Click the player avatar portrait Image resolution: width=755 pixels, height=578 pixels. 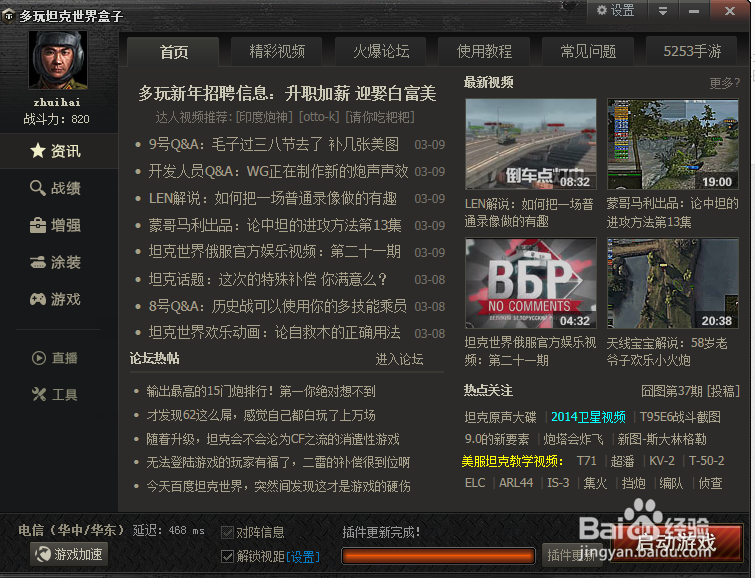(x=58, y=60)
